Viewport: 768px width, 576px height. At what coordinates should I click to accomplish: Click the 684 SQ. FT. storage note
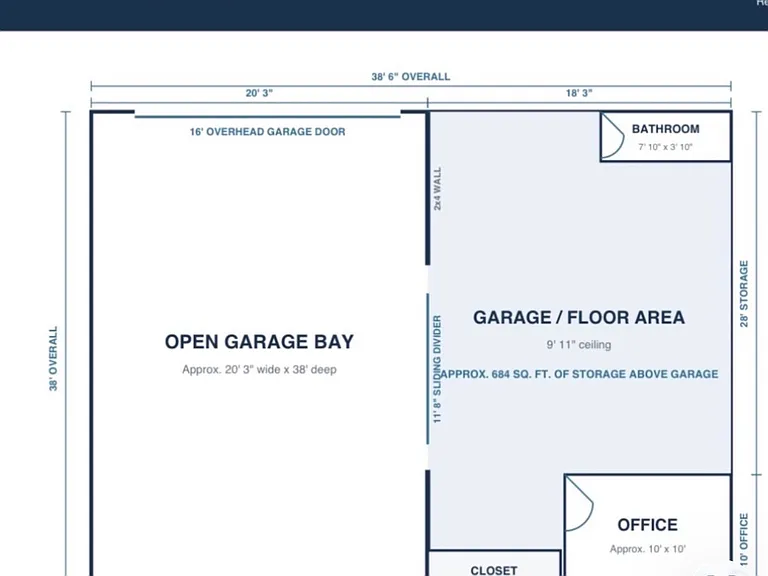tap(579, 374)
